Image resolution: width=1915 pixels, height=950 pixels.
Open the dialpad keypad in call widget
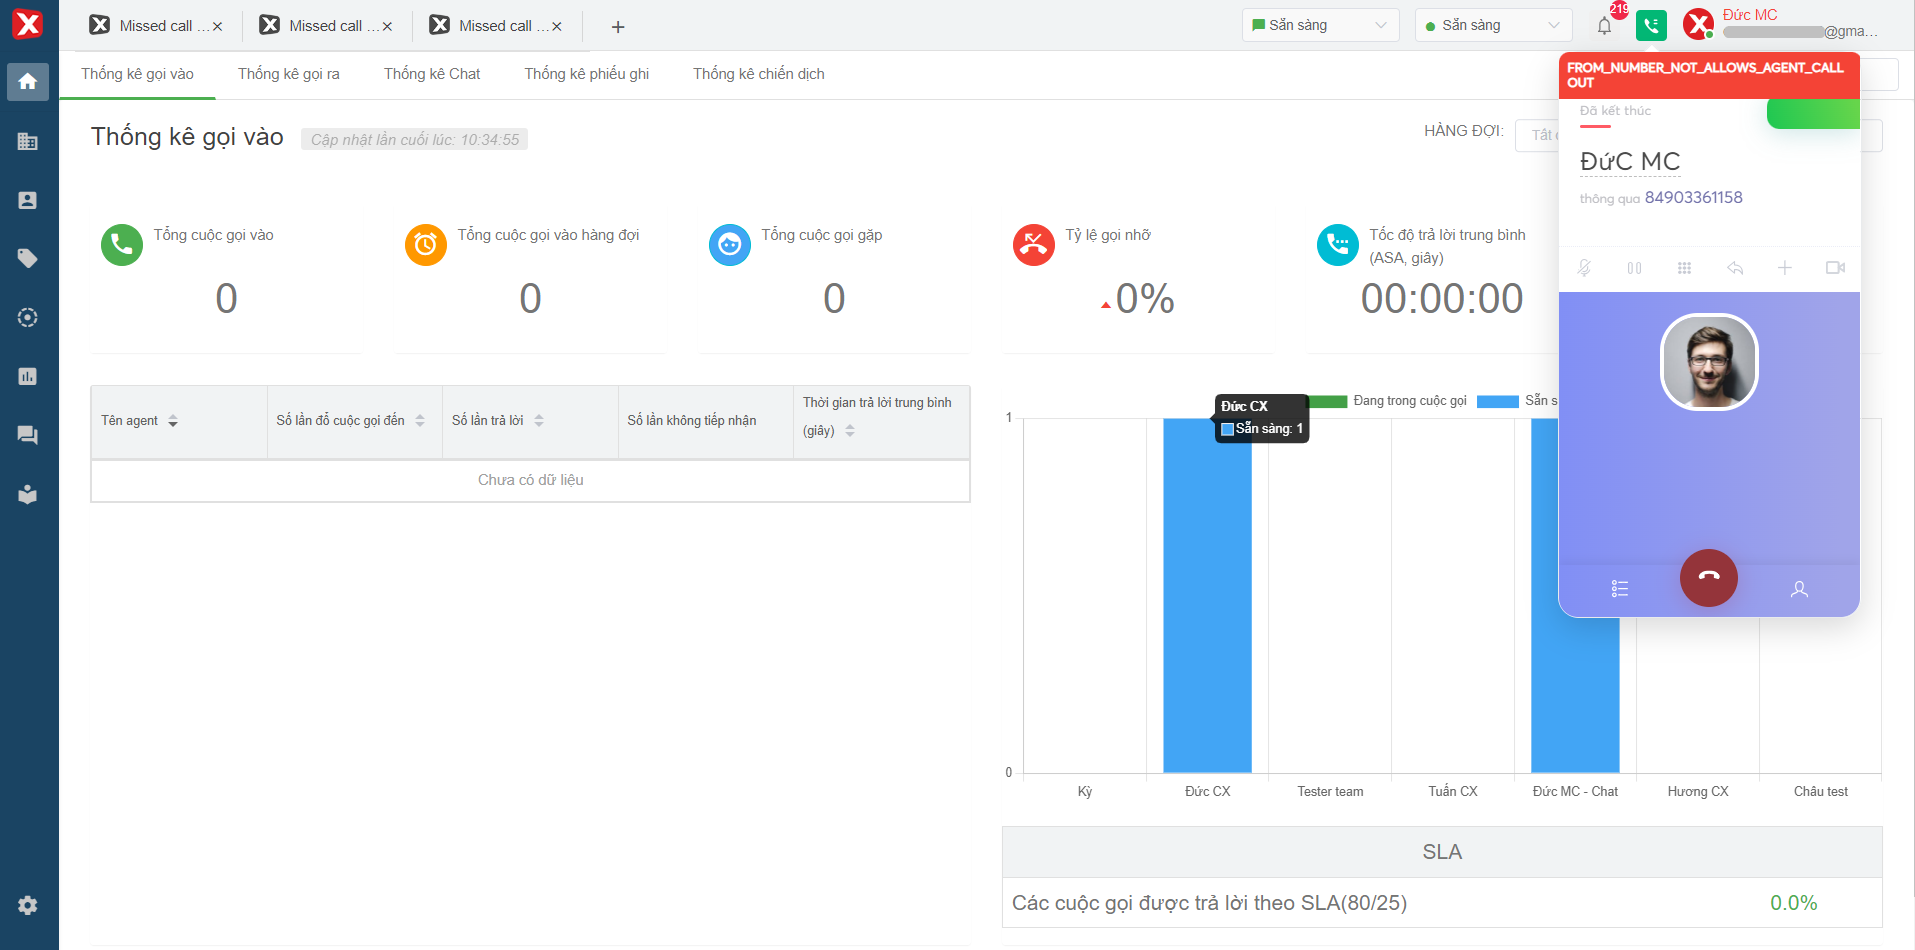point(1684,268)
